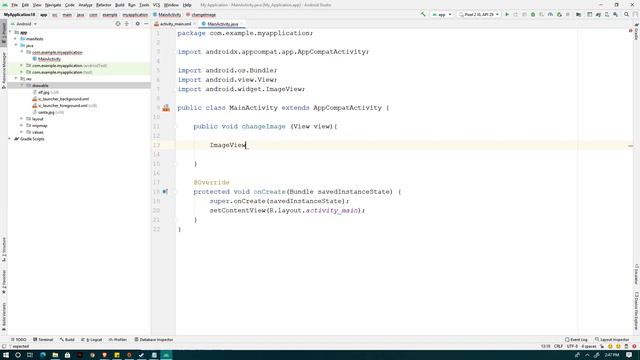This screenshot has height=360, width=640.
Task: Click the myapplication breadcrumb
Action: pyautogui.click(x=135, y=15)
